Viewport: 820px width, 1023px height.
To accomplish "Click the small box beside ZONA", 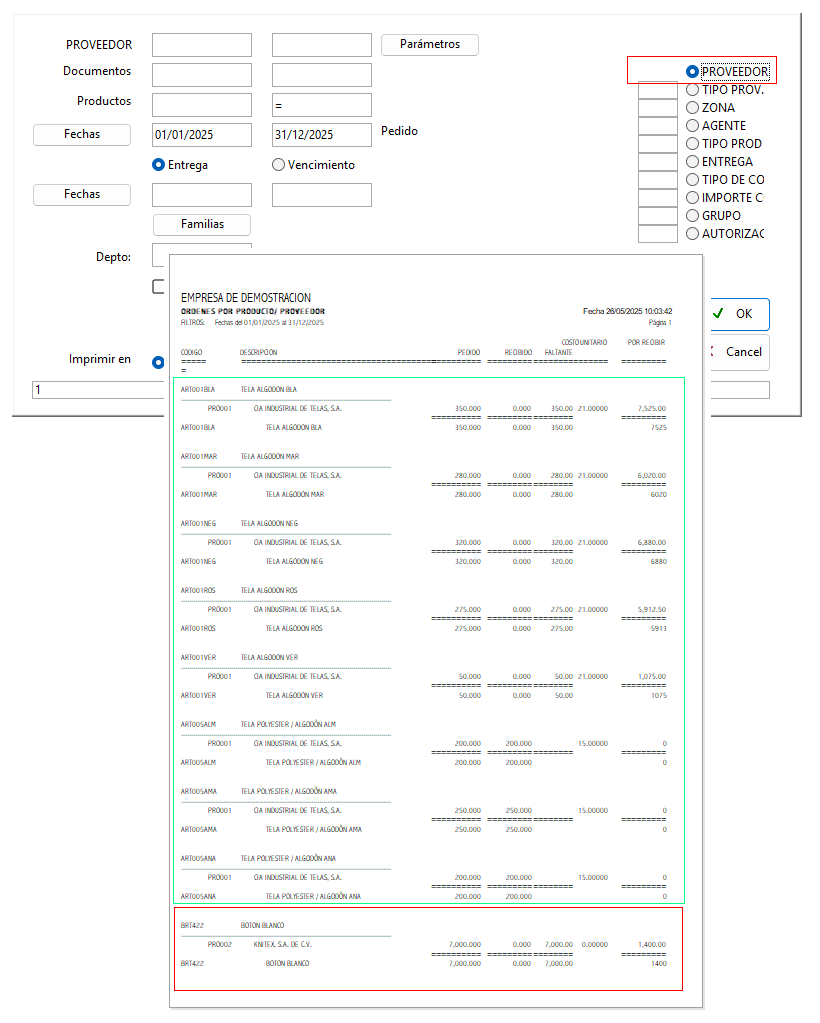I will pyautogui.click(x=658, y=108).
